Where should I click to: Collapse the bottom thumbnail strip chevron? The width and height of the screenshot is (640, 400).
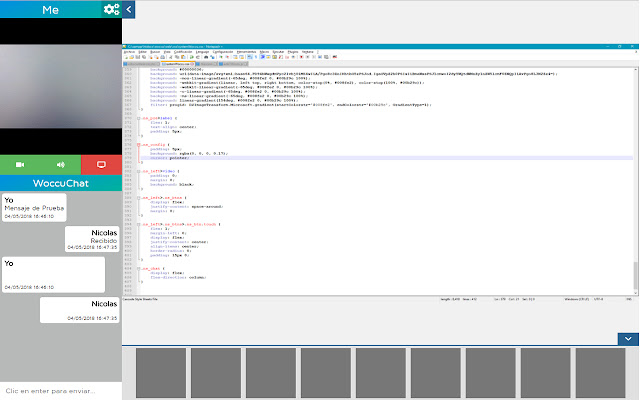pyautogui.click(x=628, y=339)
